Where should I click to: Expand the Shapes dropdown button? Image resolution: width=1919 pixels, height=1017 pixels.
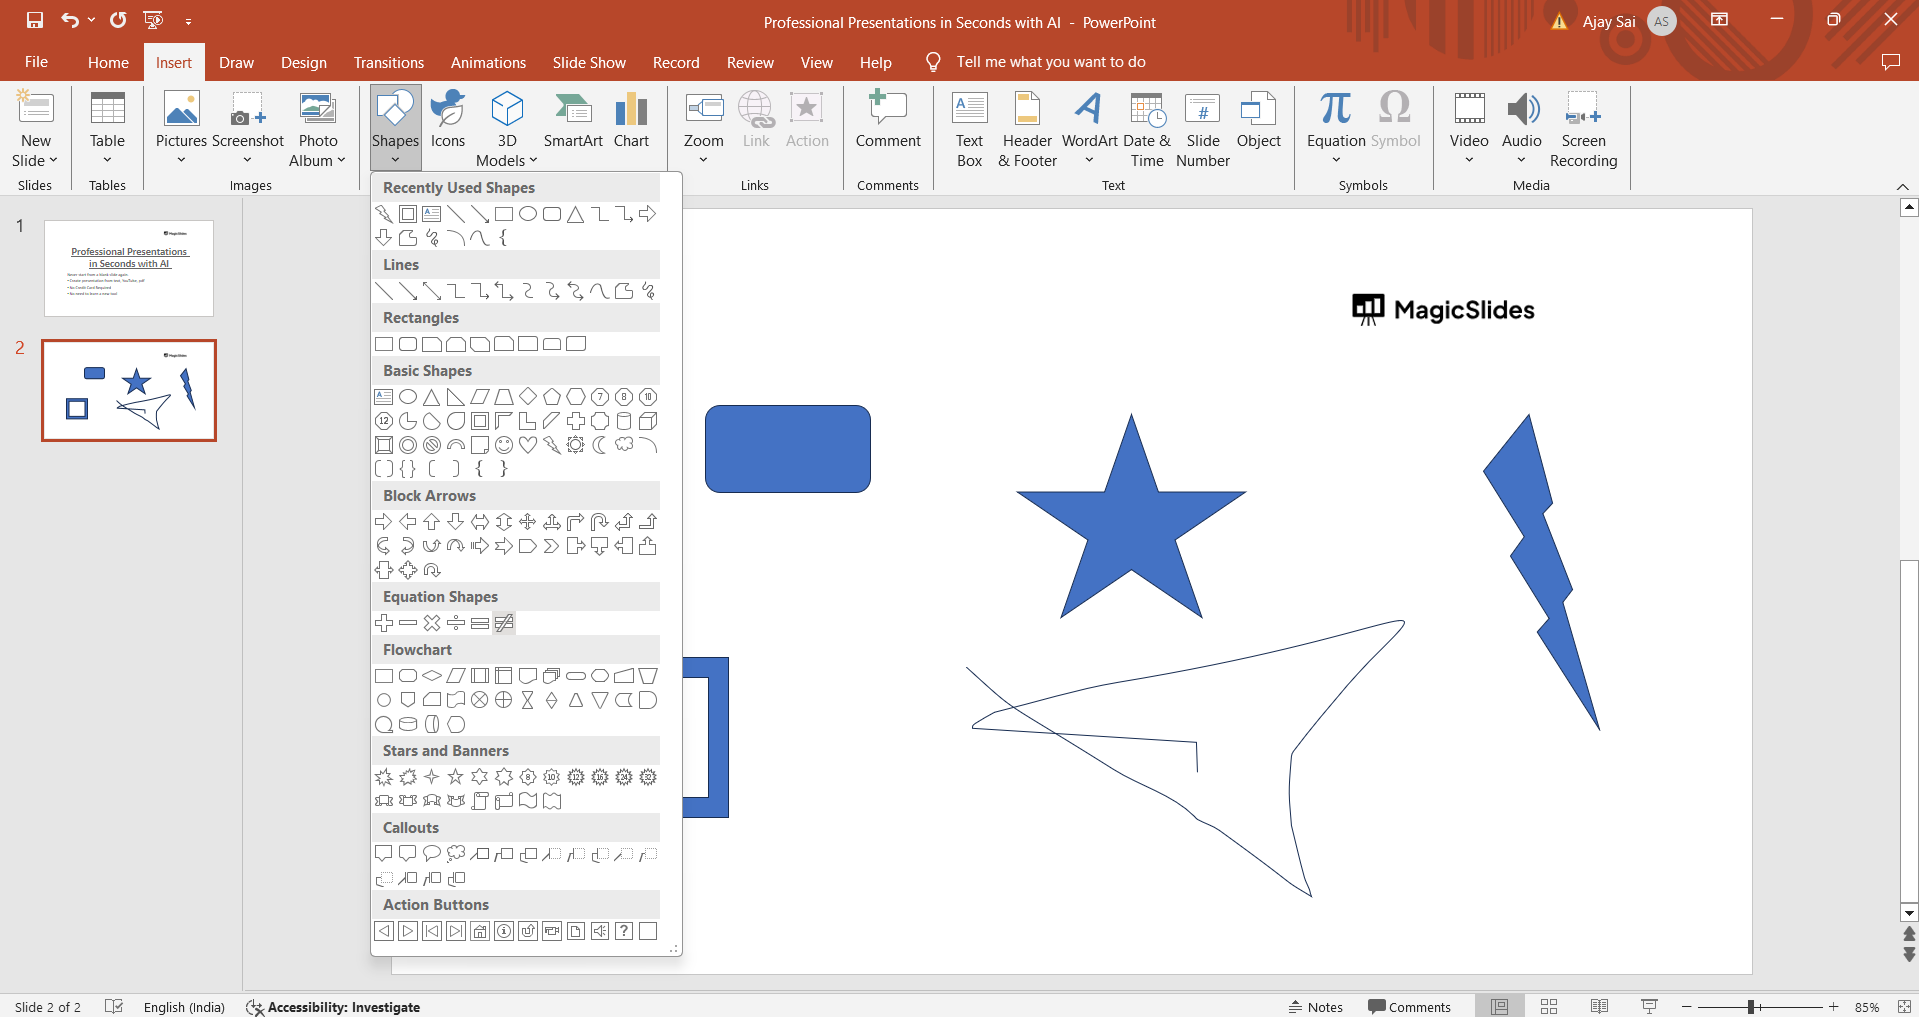coord(395,160)
